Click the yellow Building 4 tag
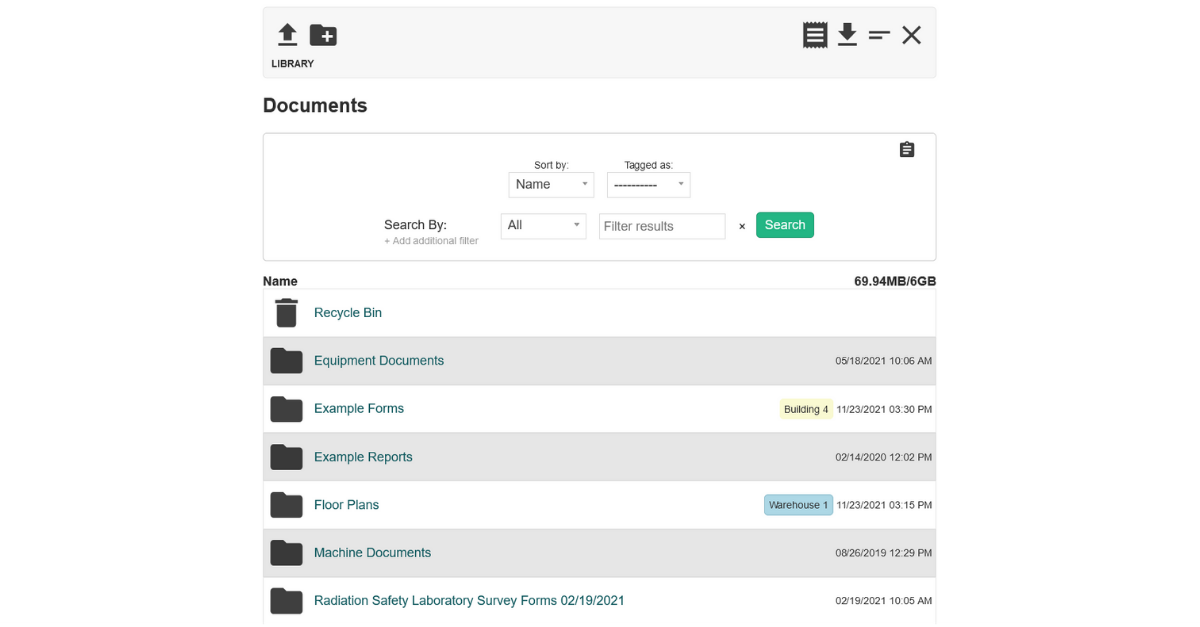 tap(806, 409)
